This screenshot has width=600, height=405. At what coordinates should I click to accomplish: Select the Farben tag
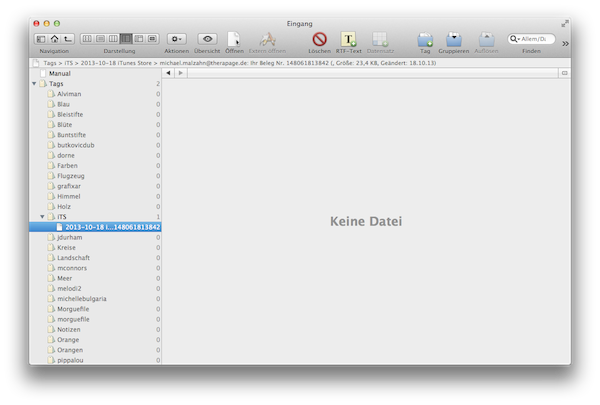pyautogui.click(x=95, y=166)
